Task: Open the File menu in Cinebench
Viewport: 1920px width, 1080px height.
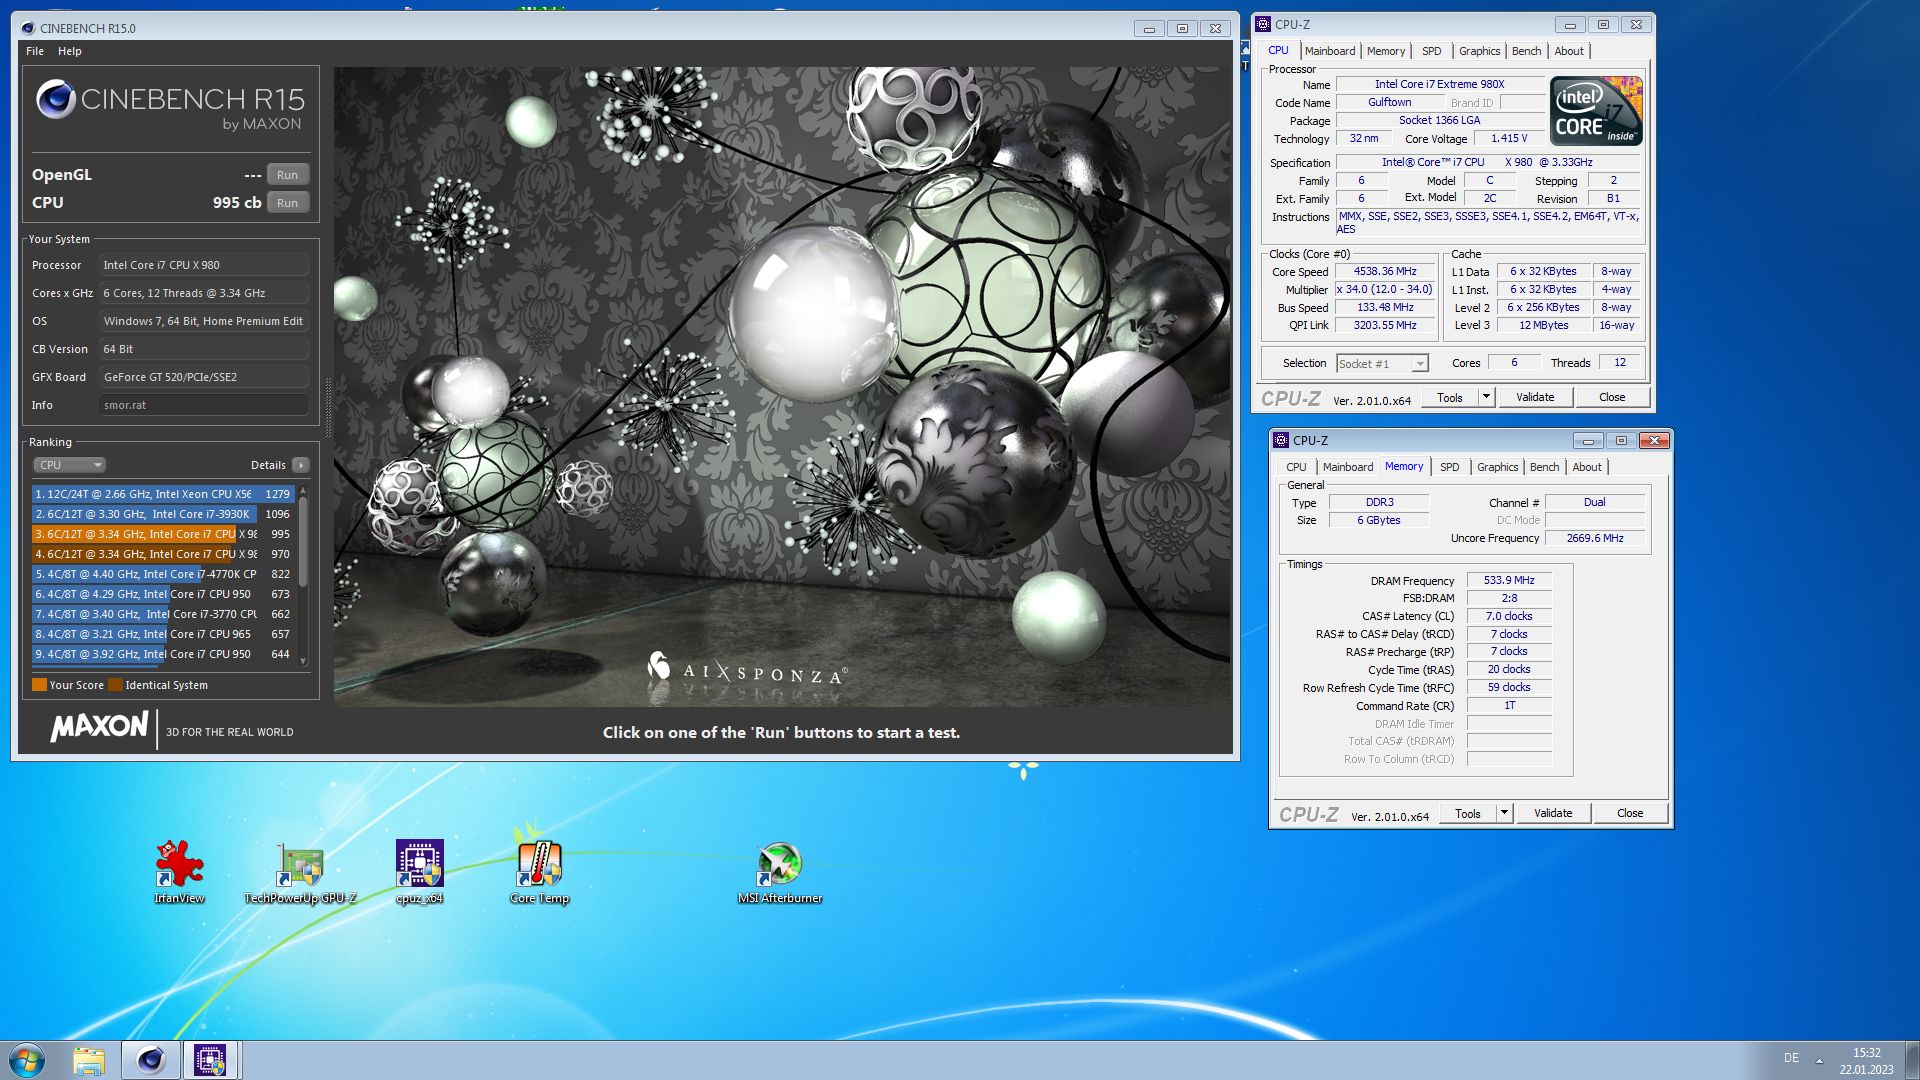Action: point(35,51)
